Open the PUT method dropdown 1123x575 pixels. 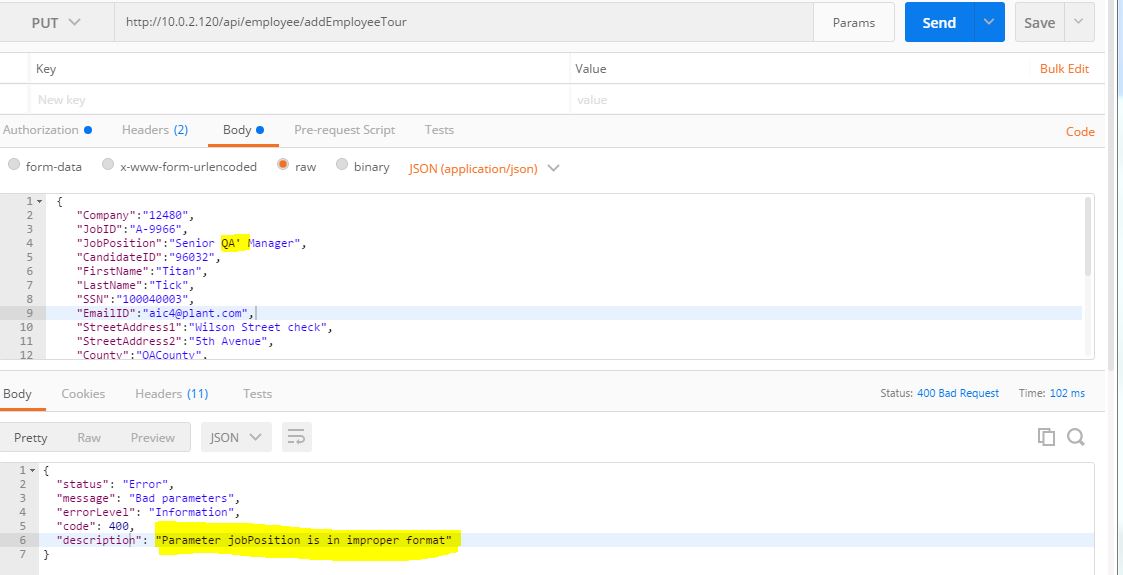(x=56, y=22)
